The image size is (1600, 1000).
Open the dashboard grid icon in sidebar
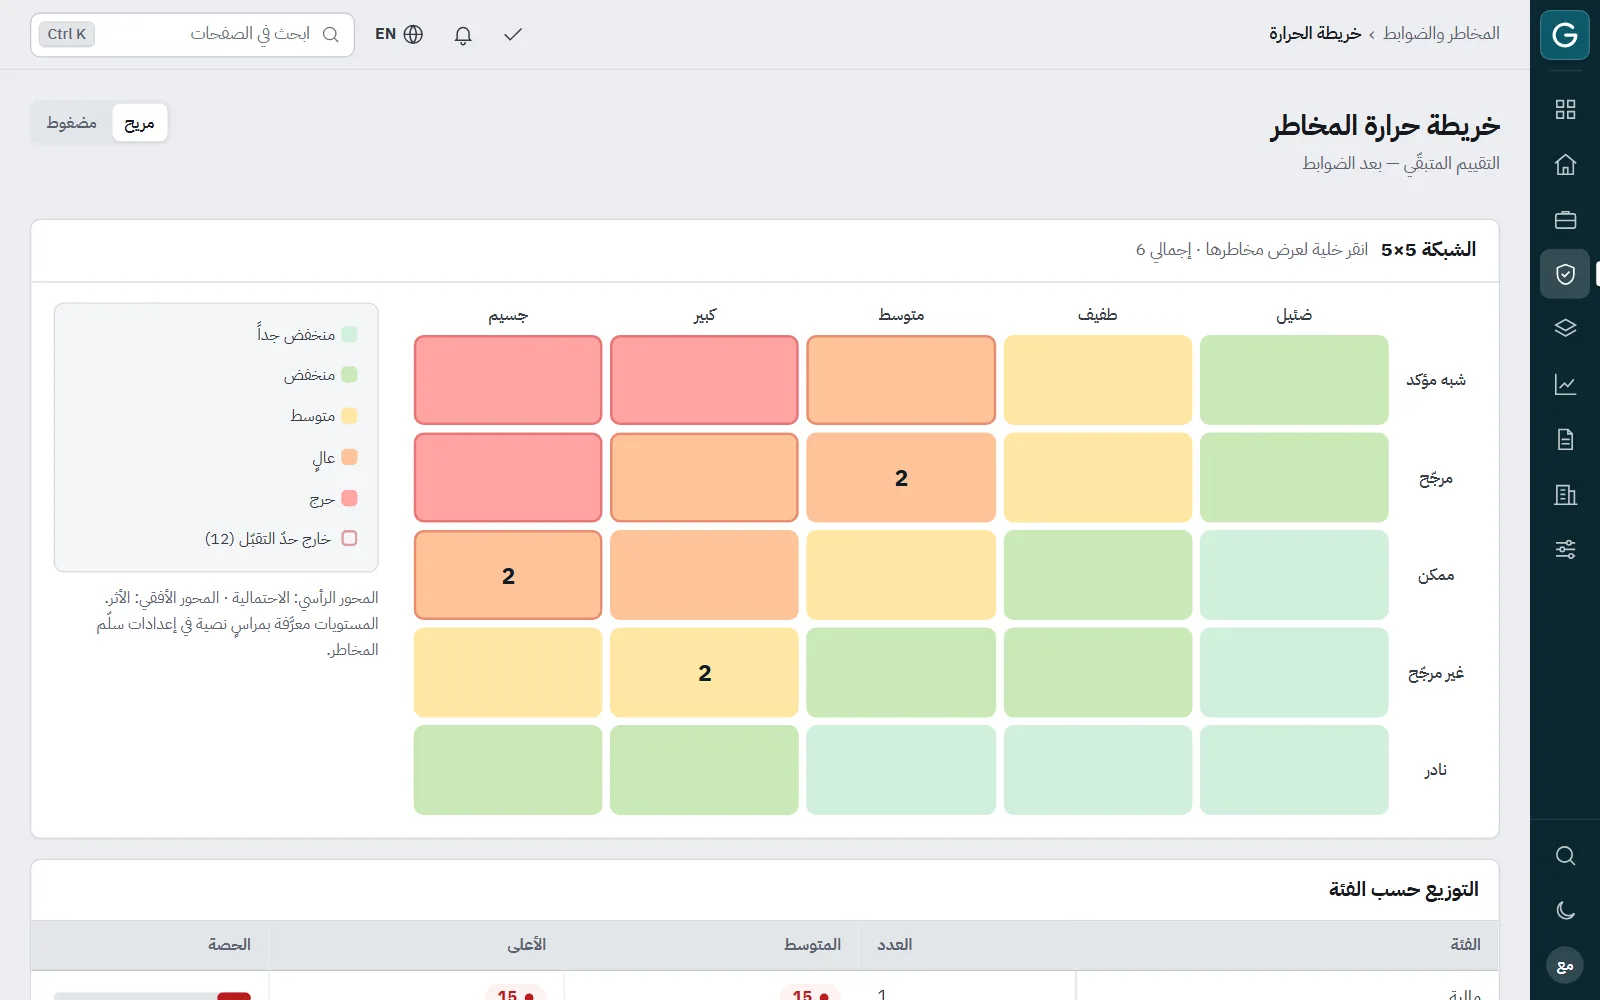click(x=1565, y=110)
